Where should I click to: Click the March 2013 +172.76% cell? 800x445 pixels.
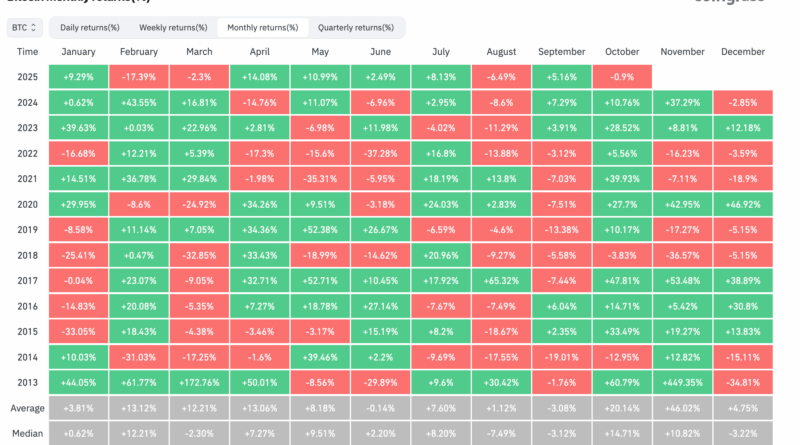[199, 383]
